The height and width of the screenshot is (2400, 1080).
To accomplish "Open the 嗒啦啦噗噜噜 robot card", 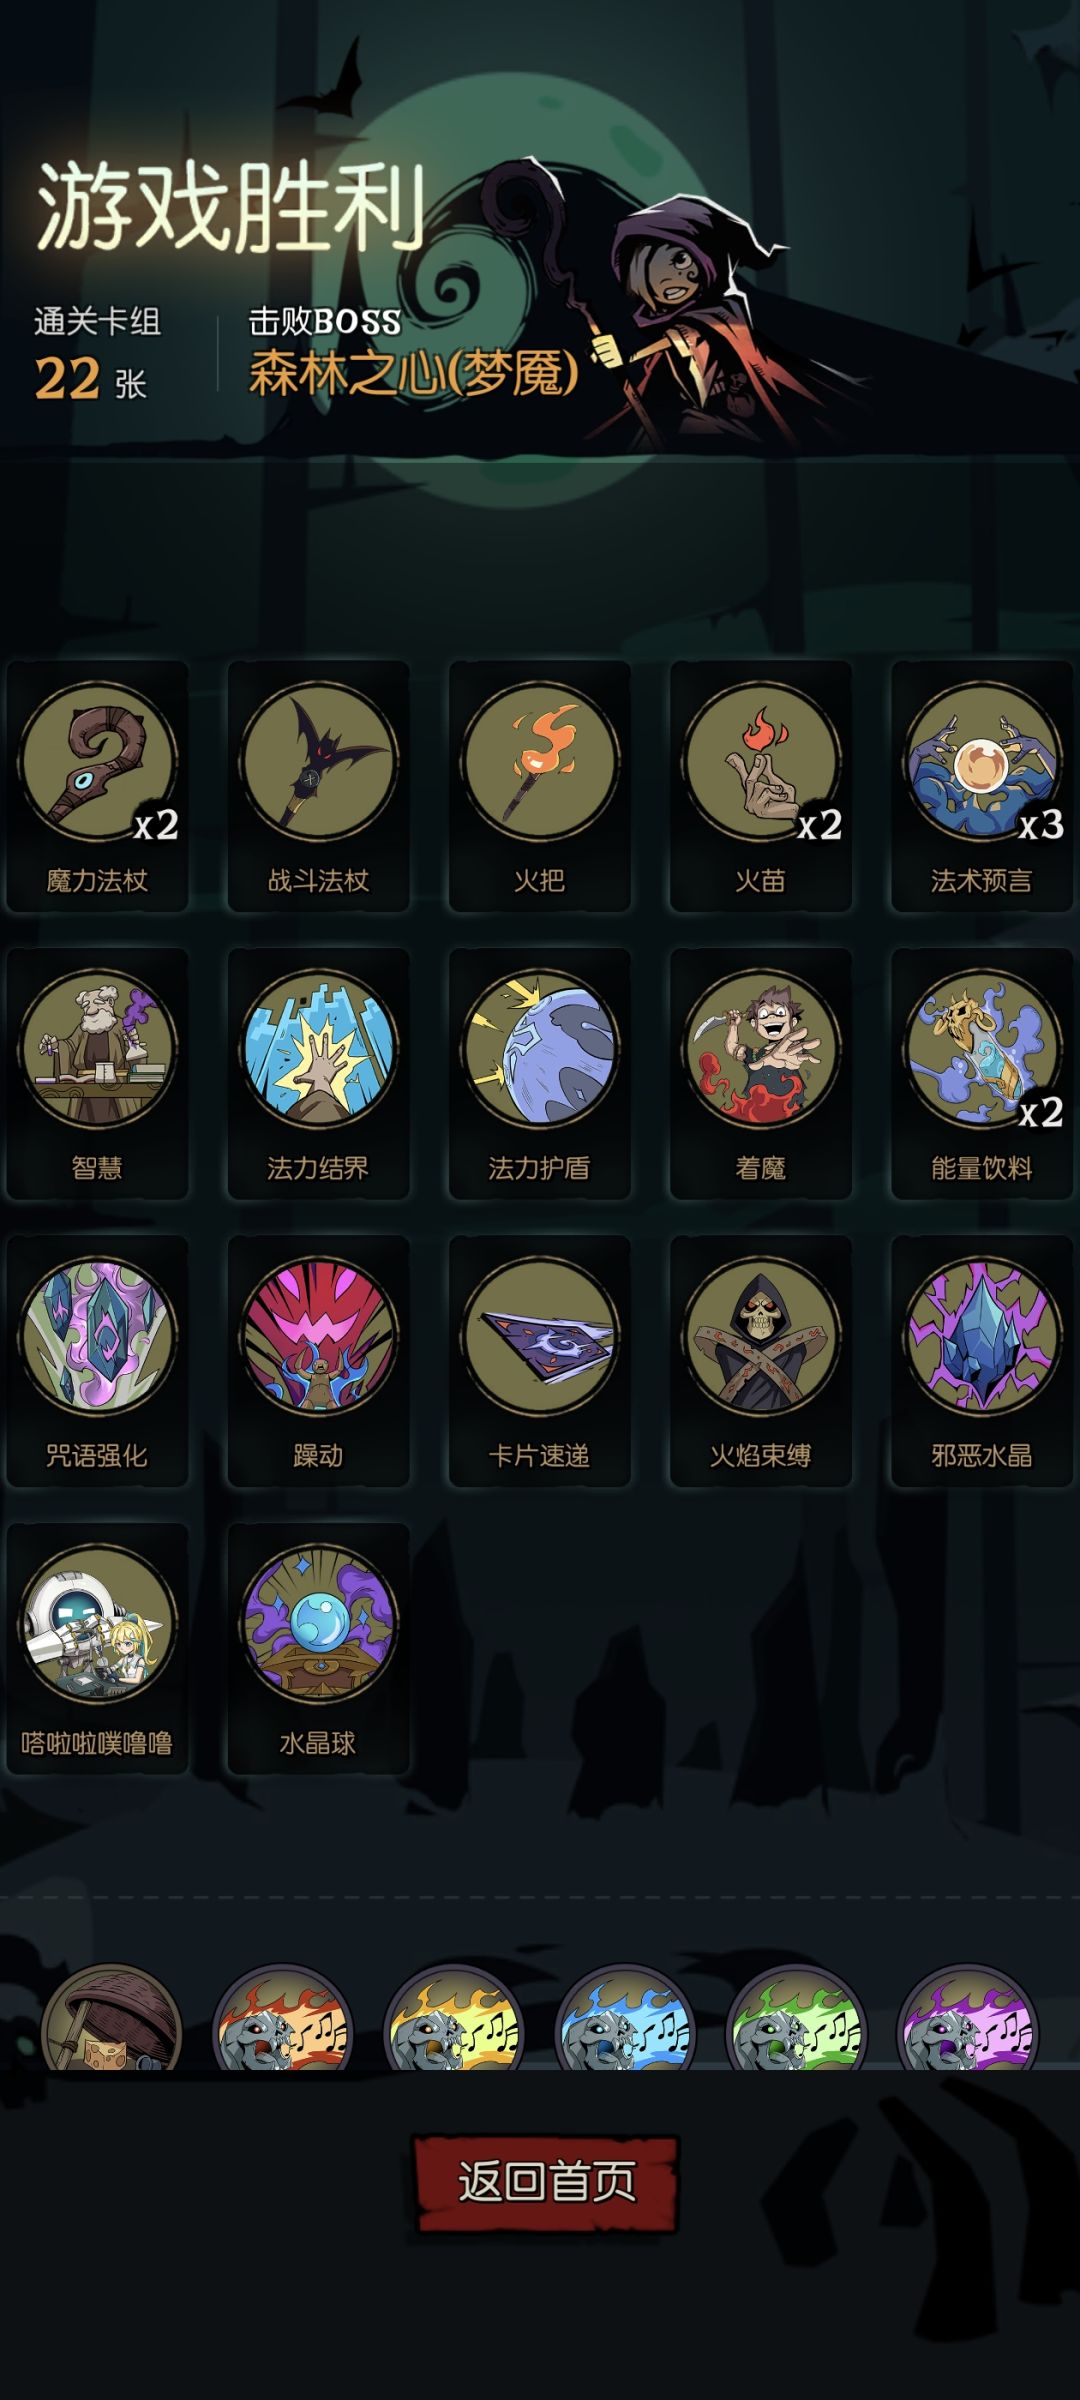I will [97, 1649].
